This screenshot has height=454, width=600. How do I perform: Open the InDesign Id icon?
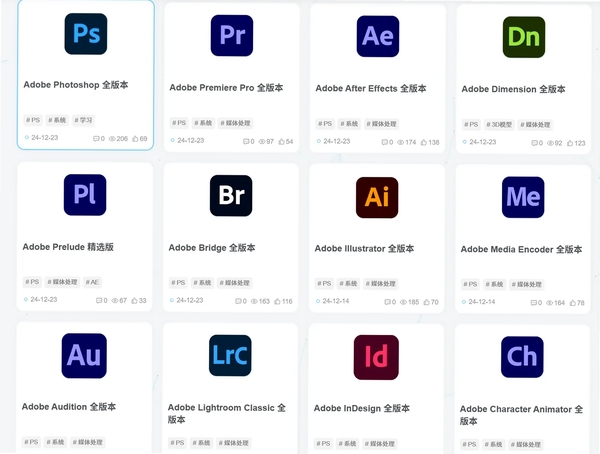pyautogui.click(x=376, y=358)
